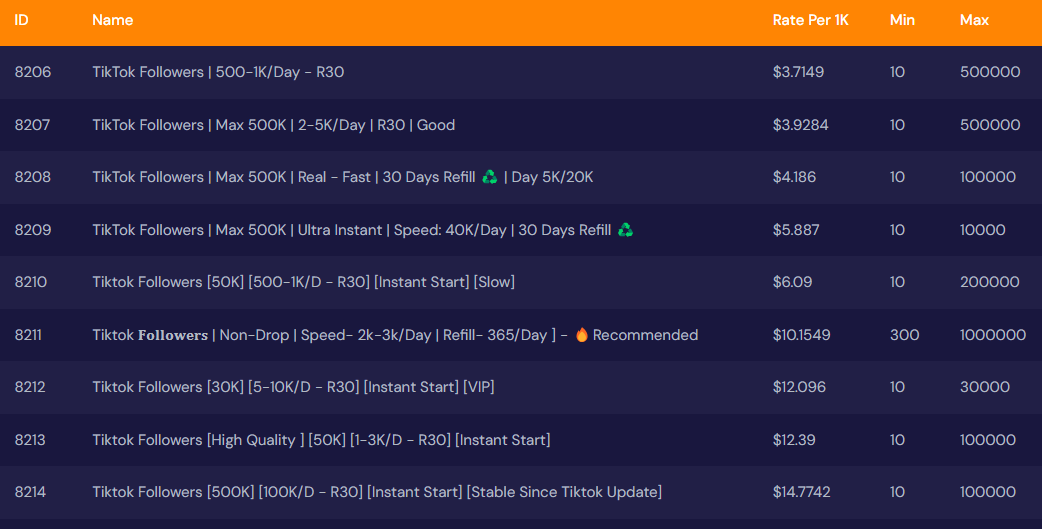Screen dimensions: 1042x529
Task: Click the '[Instant Start] [Slow]' service name
Action: [304, 282]
